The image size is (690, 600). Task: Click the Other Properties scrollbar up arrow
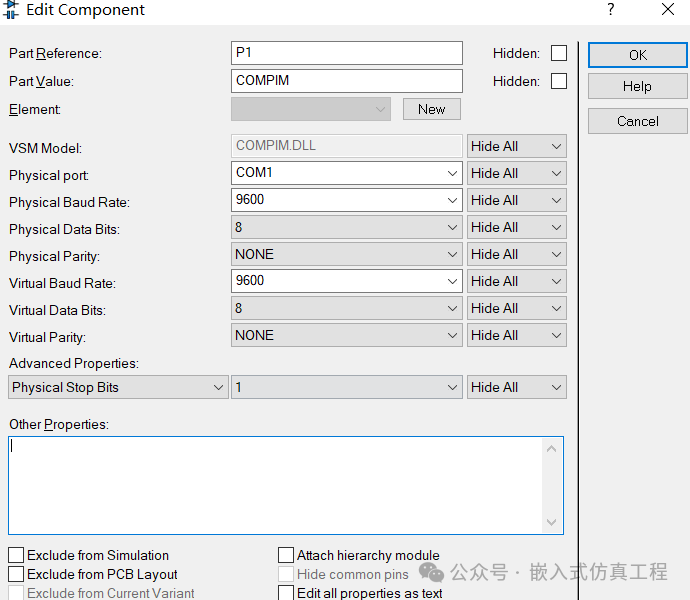tap(551, 449)
